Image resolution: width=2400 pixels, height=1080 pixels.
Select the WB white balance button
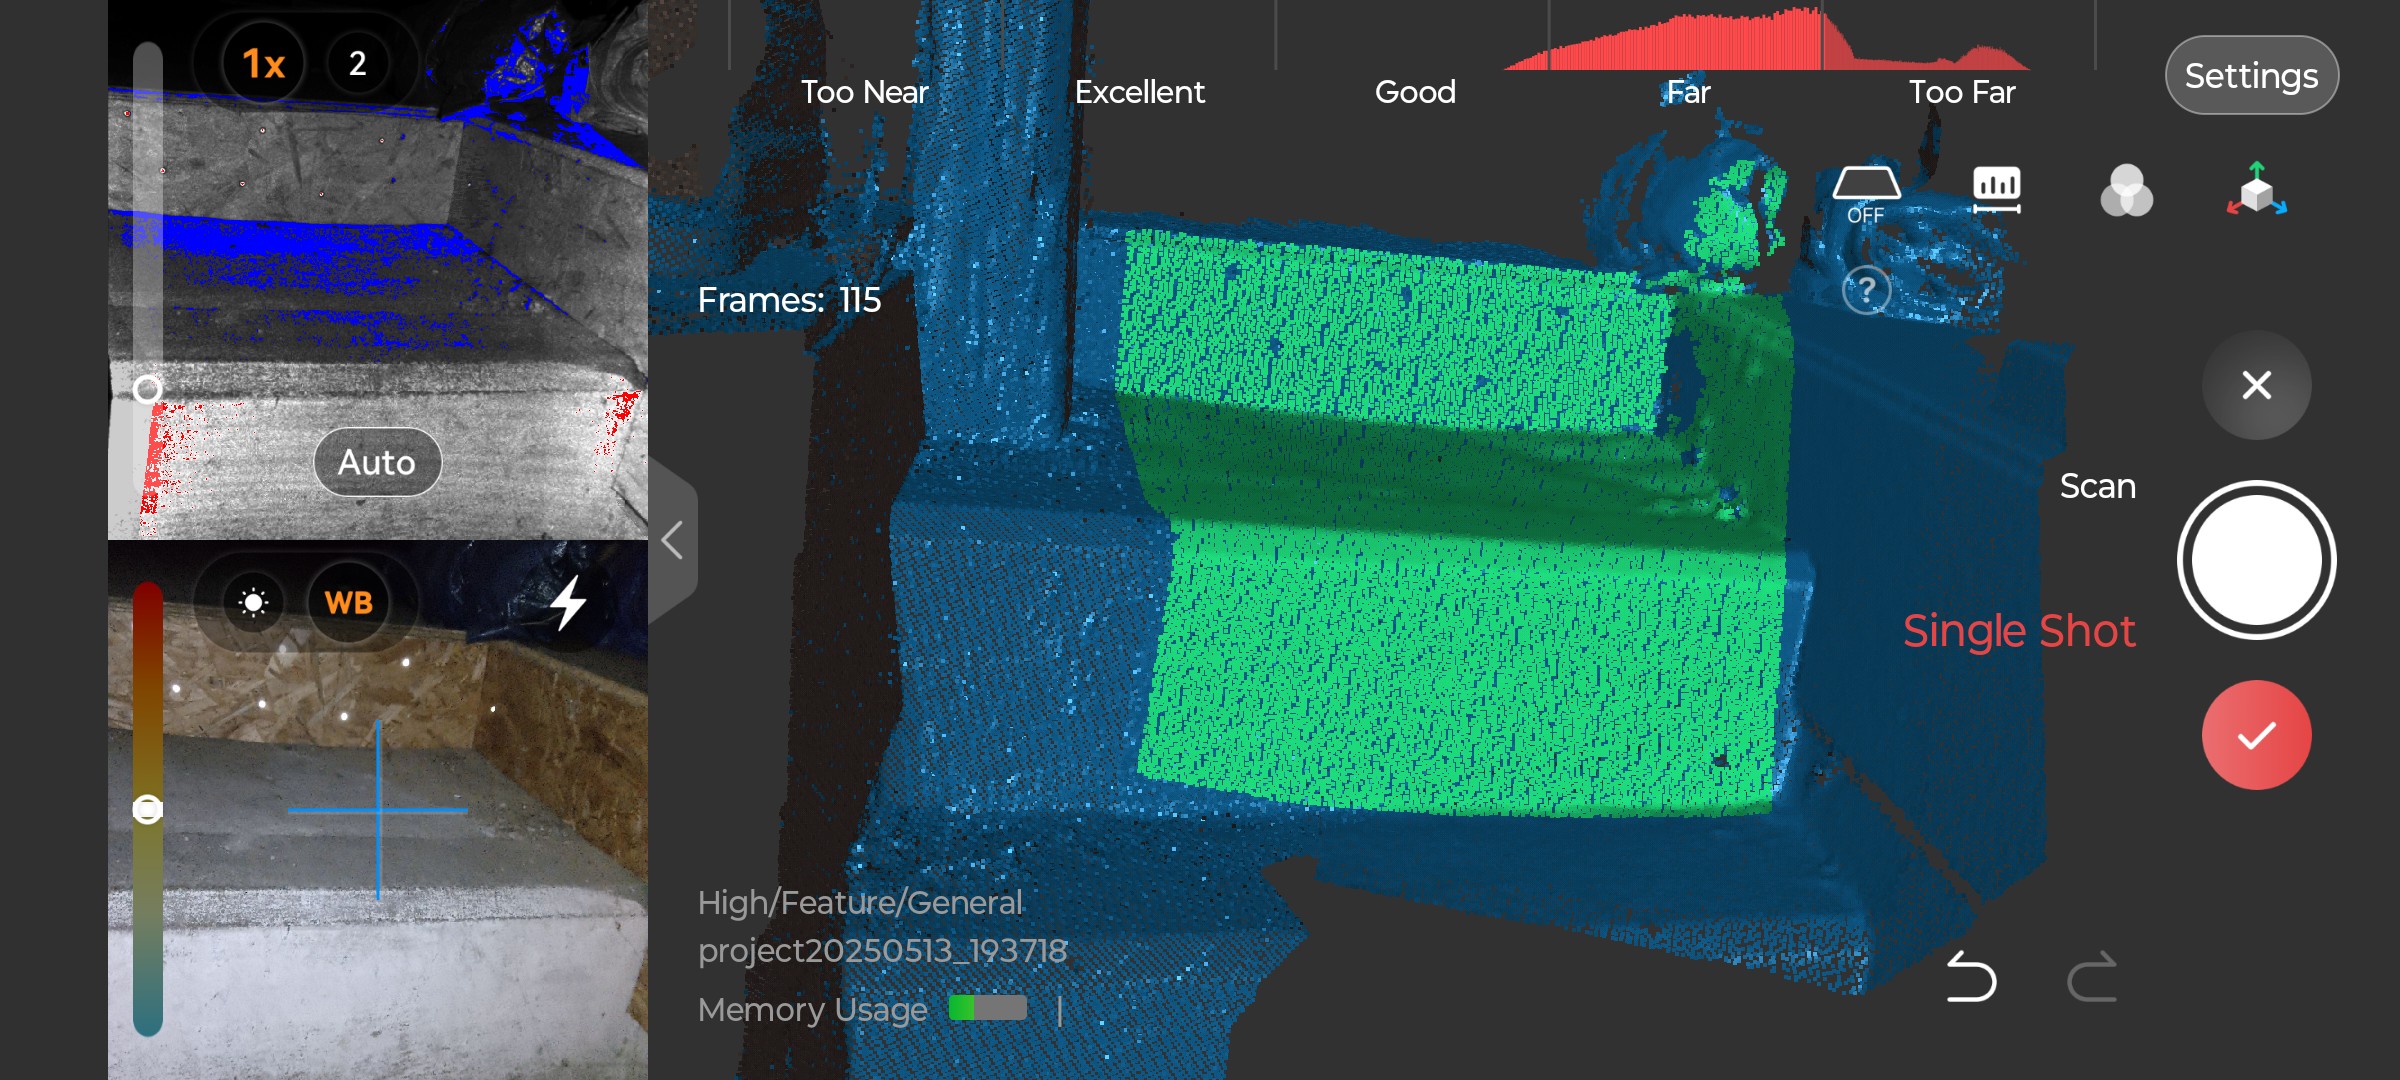348,602
